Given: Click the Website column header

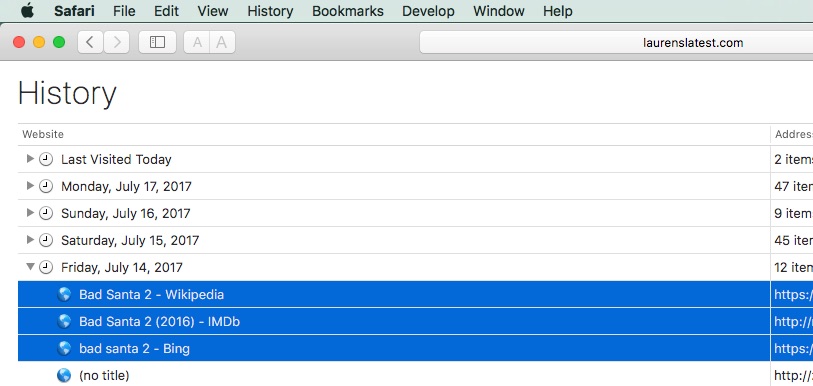Looking at the screenshot, I should 43,134.
